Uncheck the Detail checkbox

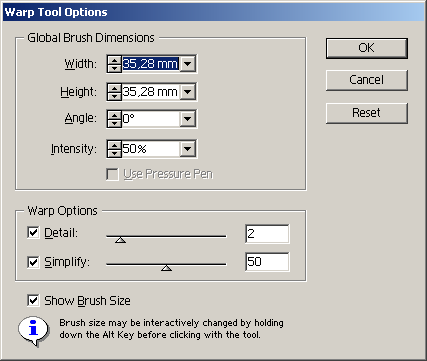33,233
